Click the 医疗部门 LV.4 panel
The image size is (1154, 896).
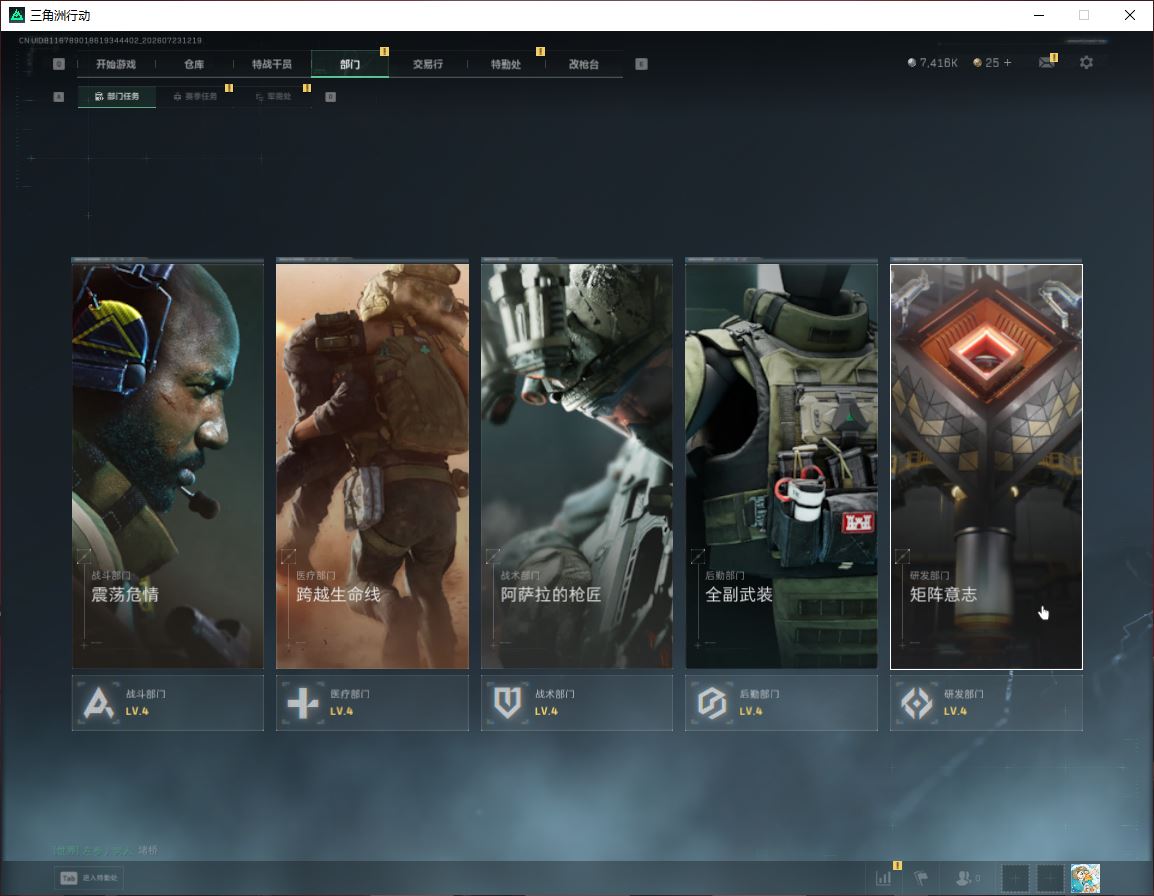click(372, 703)
